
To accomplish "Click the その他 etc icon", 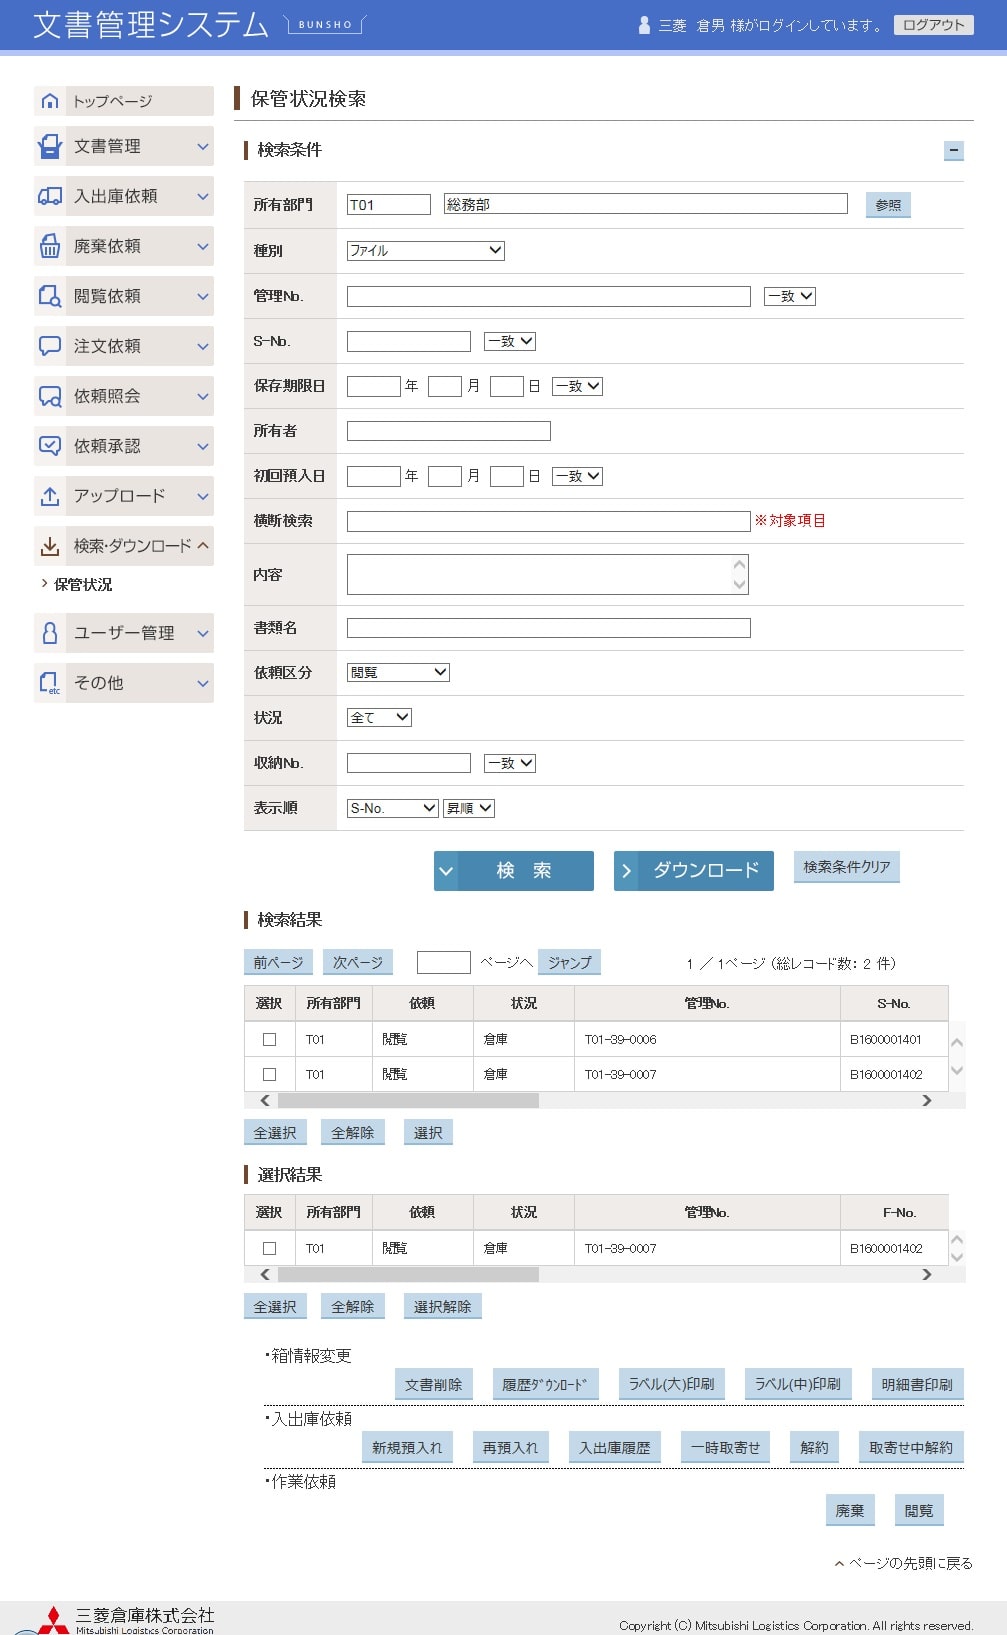I will (50, 683).
